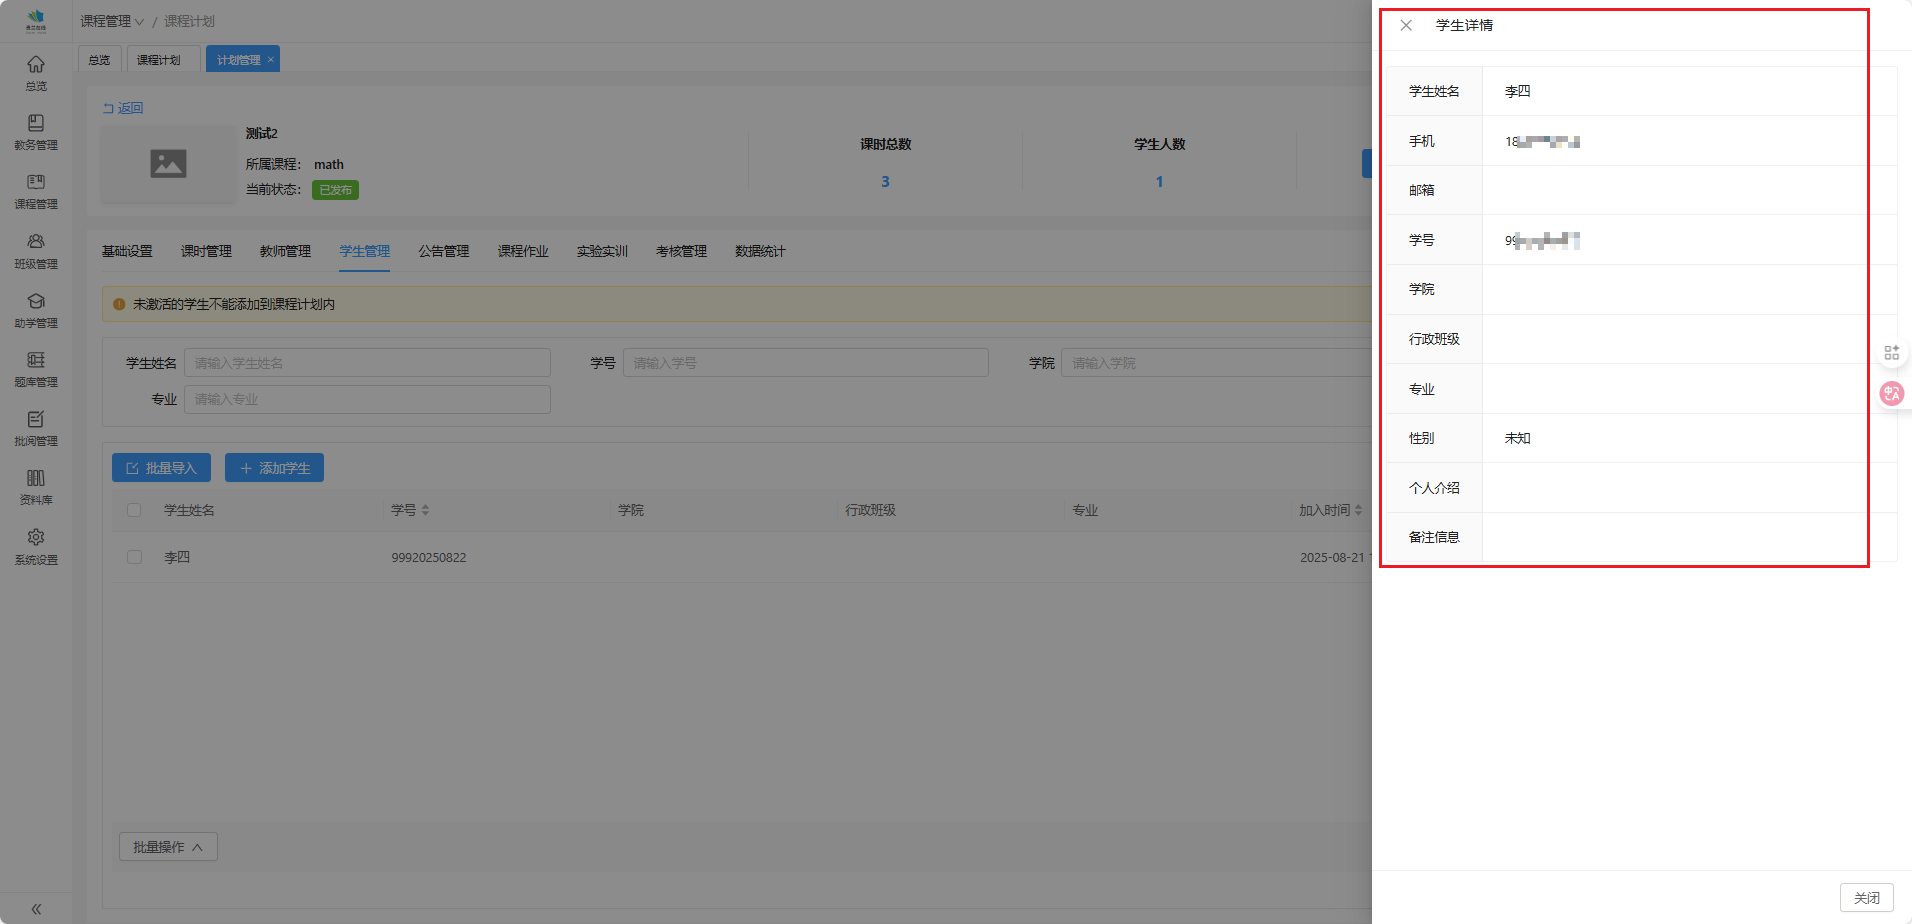Switch to the 课时管理 tab
1912x924 pixels.
(x=206, y=251)
